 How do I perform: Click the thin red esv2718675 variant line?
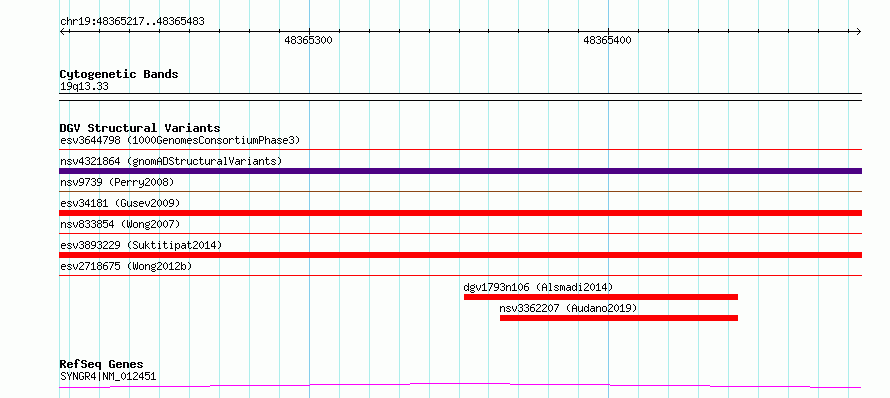click(x=460, y=275)
